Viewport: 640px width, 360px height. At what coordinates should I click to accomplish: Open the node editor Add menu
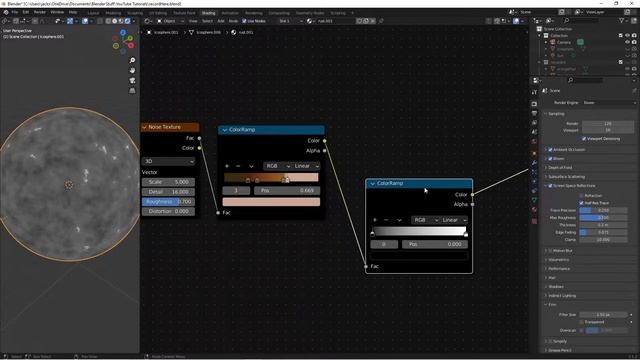coord(221,21)
